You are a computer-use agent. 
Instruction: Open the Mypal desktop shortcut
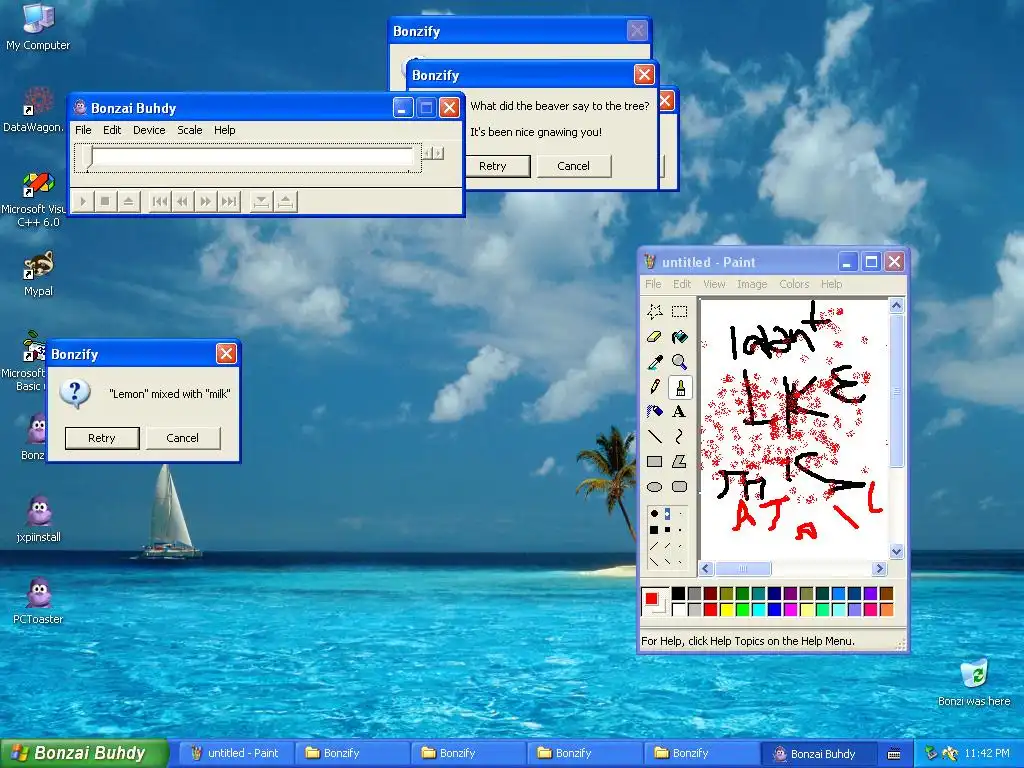[38, 274]
